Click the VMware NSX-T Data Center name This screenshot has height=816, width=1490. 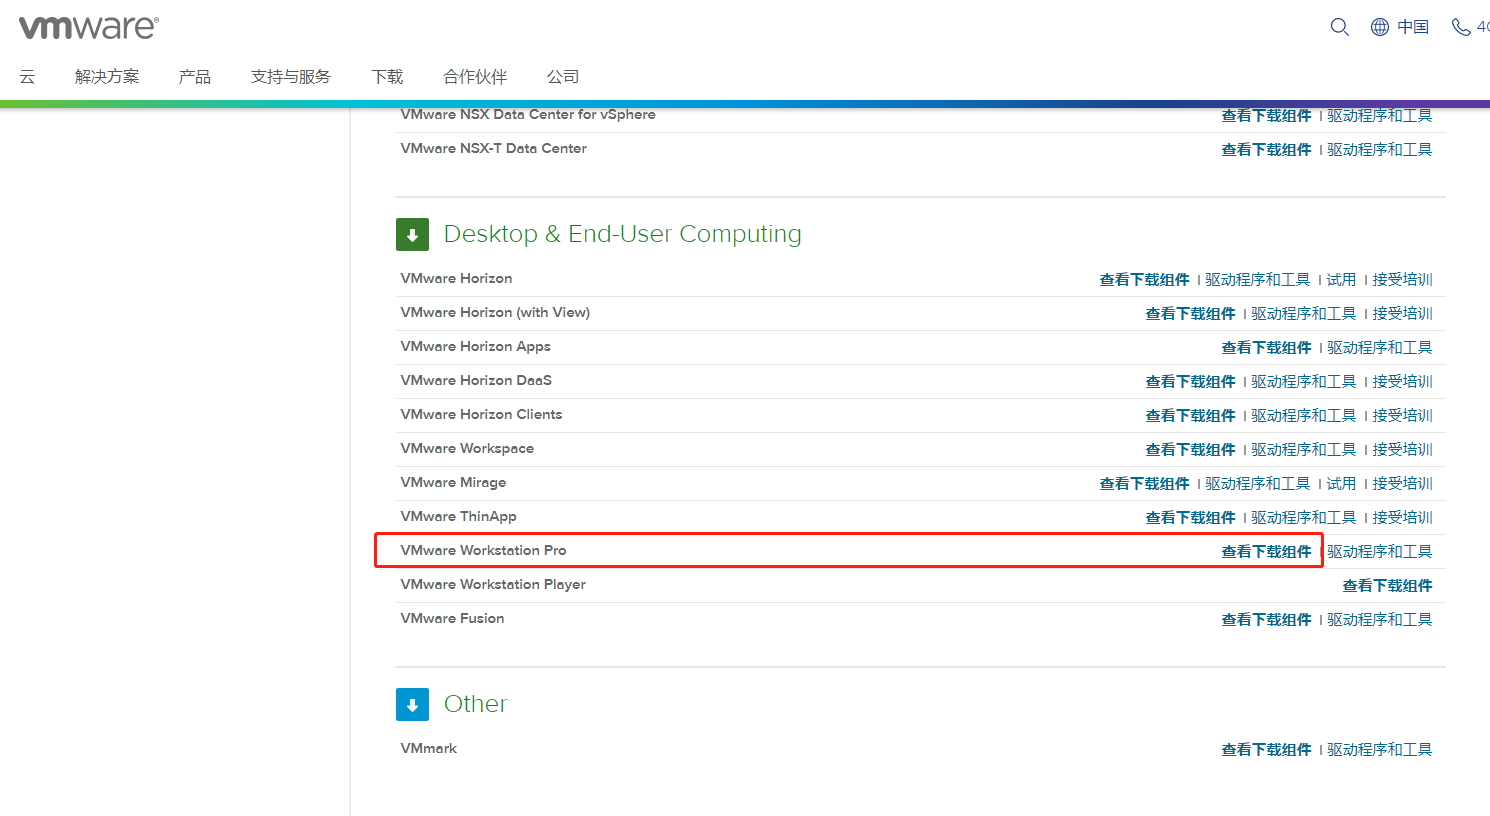(x=493, y=148)
